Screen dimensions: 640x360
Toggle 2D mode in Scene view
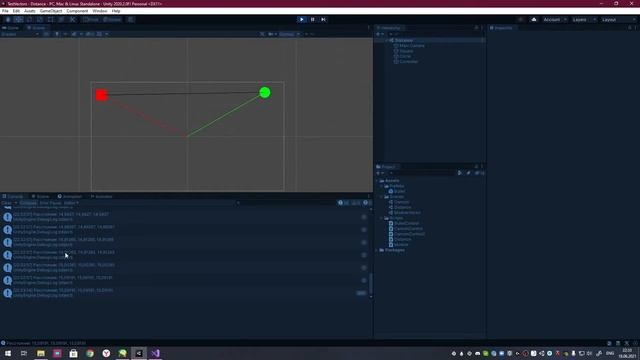point(46,34)
